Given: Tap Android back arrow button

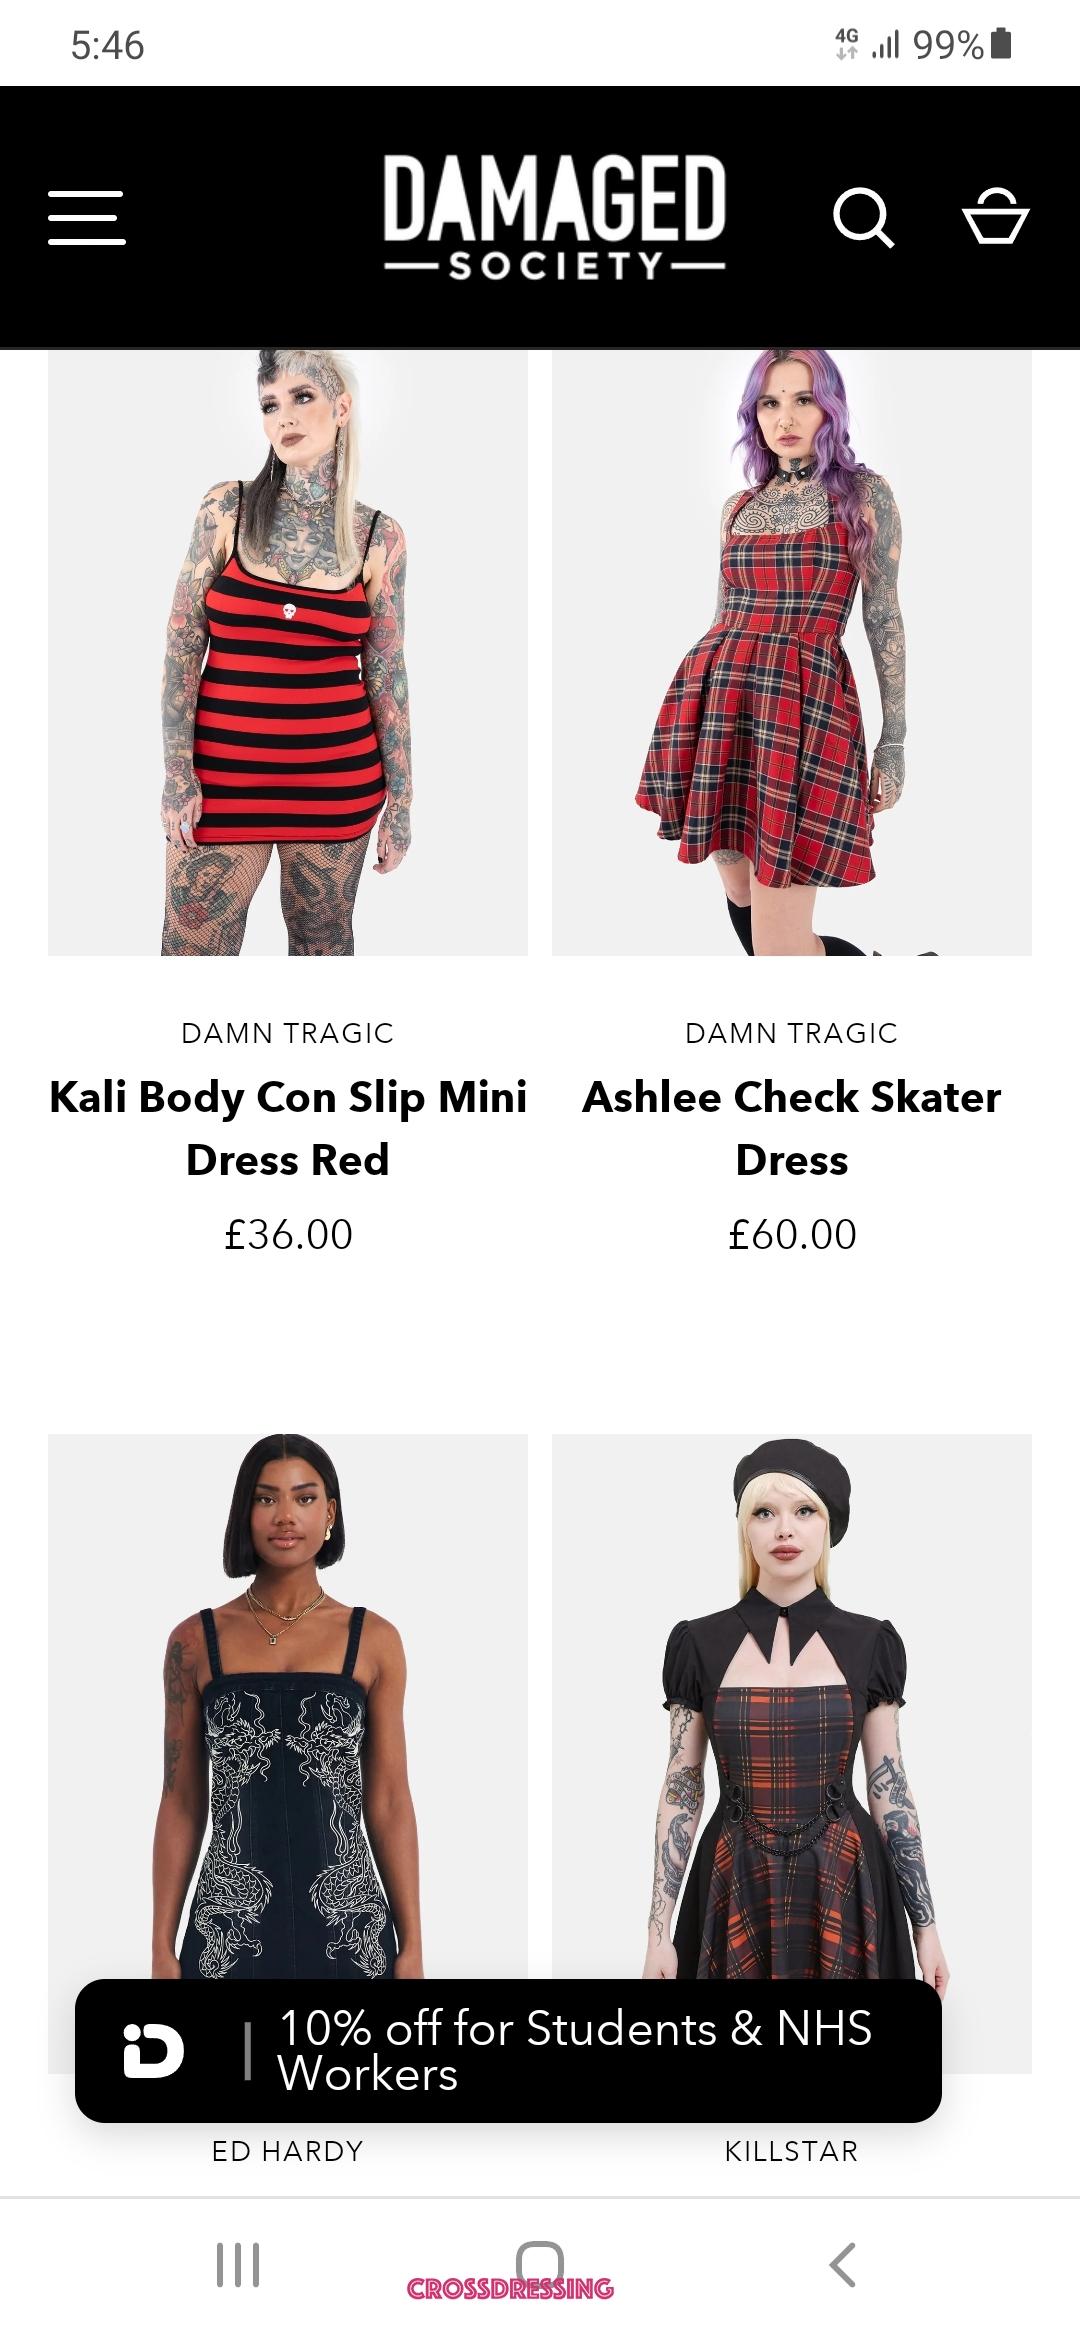Looking at the screenshot, I should [x=843, y=2264].
